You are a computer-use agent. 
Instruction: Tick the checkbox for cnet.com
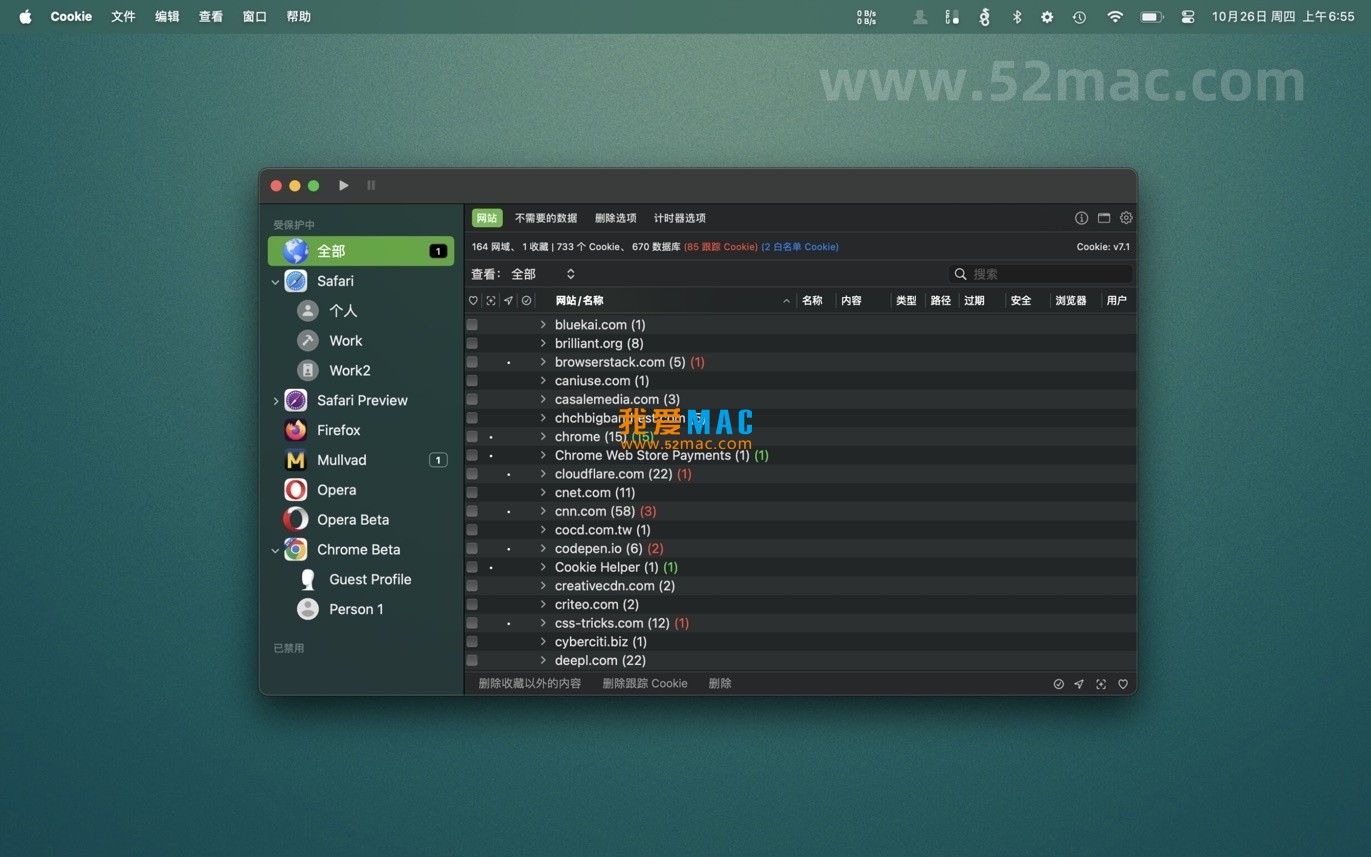pyautogui.click(x=472, y=493)
